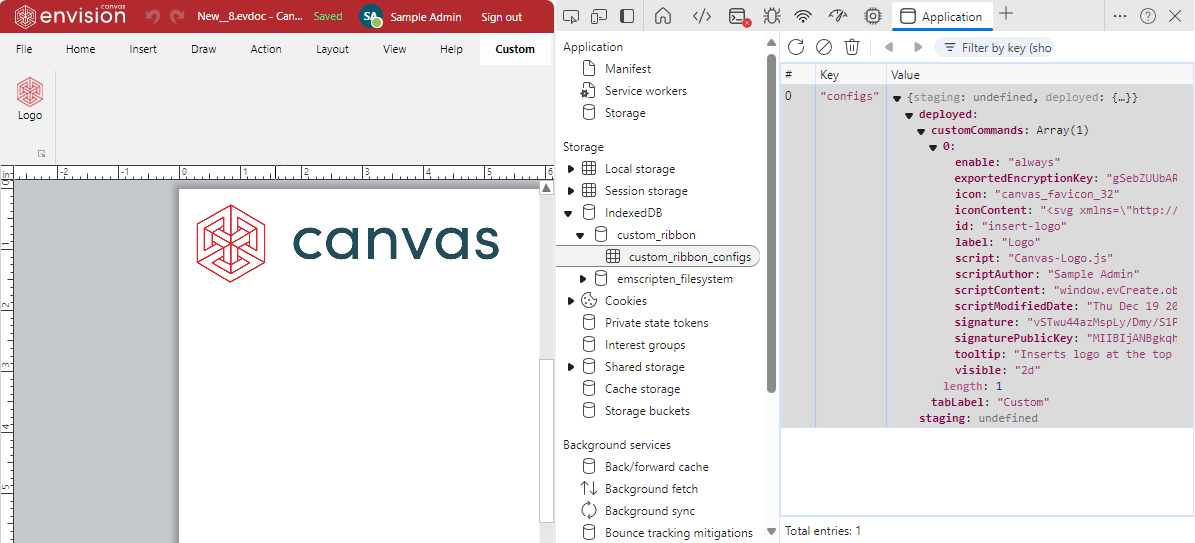Open the Performance gauge icon
Screen dimensions: 1195x543
[837, 16]
